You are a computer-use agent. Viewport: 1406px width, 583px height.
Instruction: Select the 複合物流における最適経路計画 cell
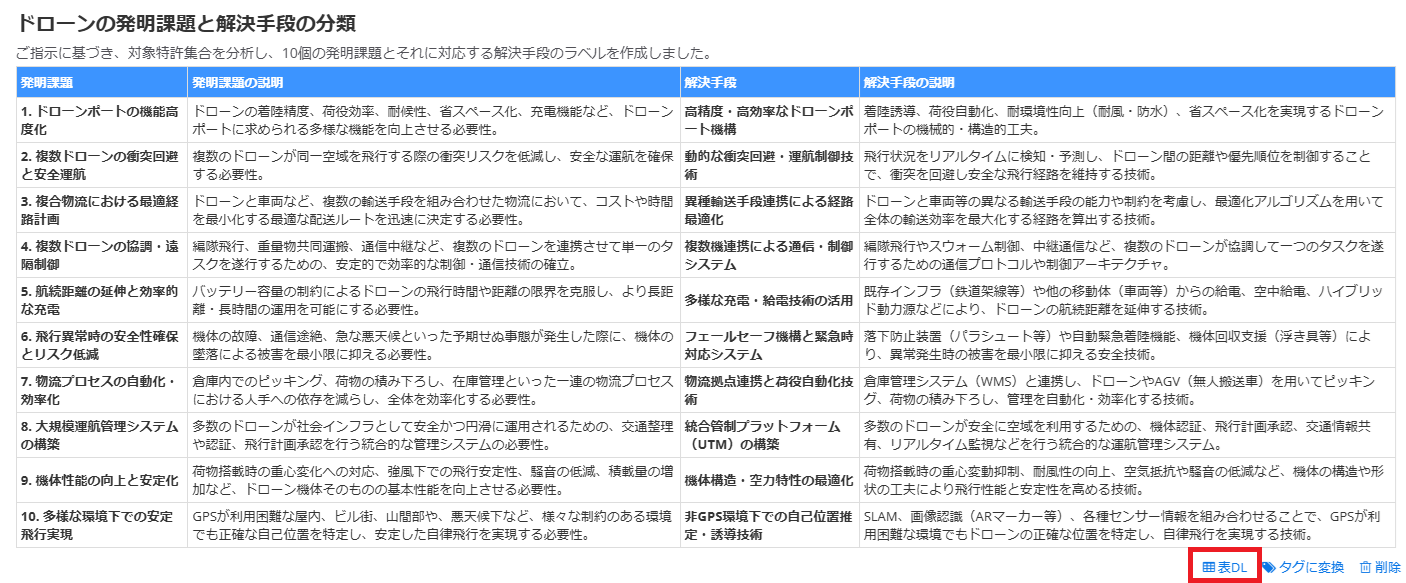point(100,210)
